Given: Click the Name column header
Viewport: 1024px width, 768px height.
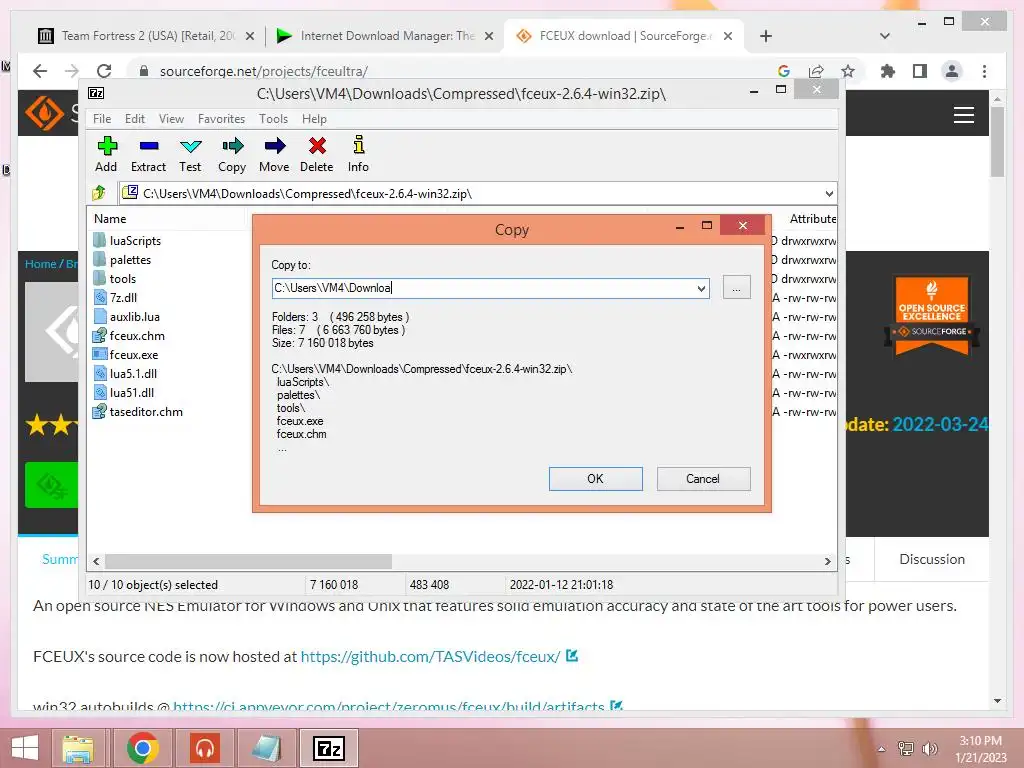Looking at the screenshot, I should pyautogui.click(x=110, y=219).
